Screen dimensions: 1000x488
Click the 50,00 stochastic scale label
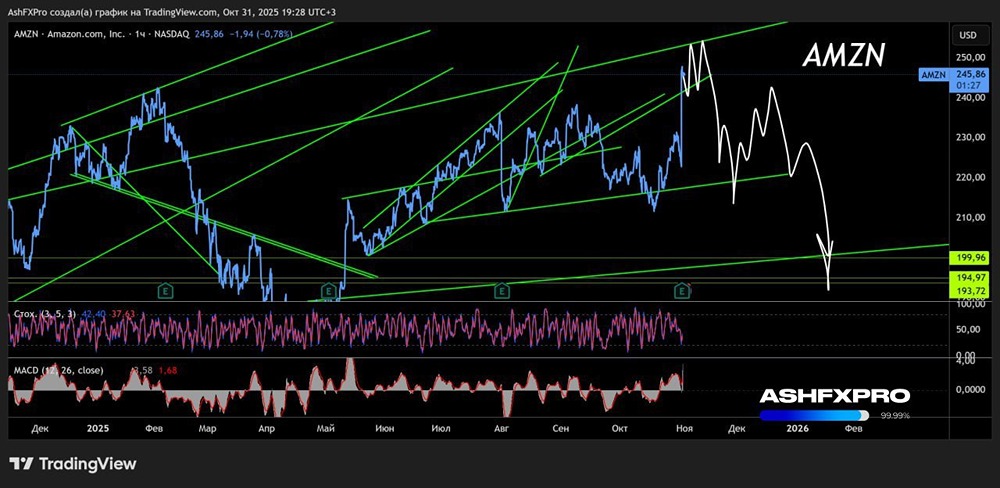[969, 329]
